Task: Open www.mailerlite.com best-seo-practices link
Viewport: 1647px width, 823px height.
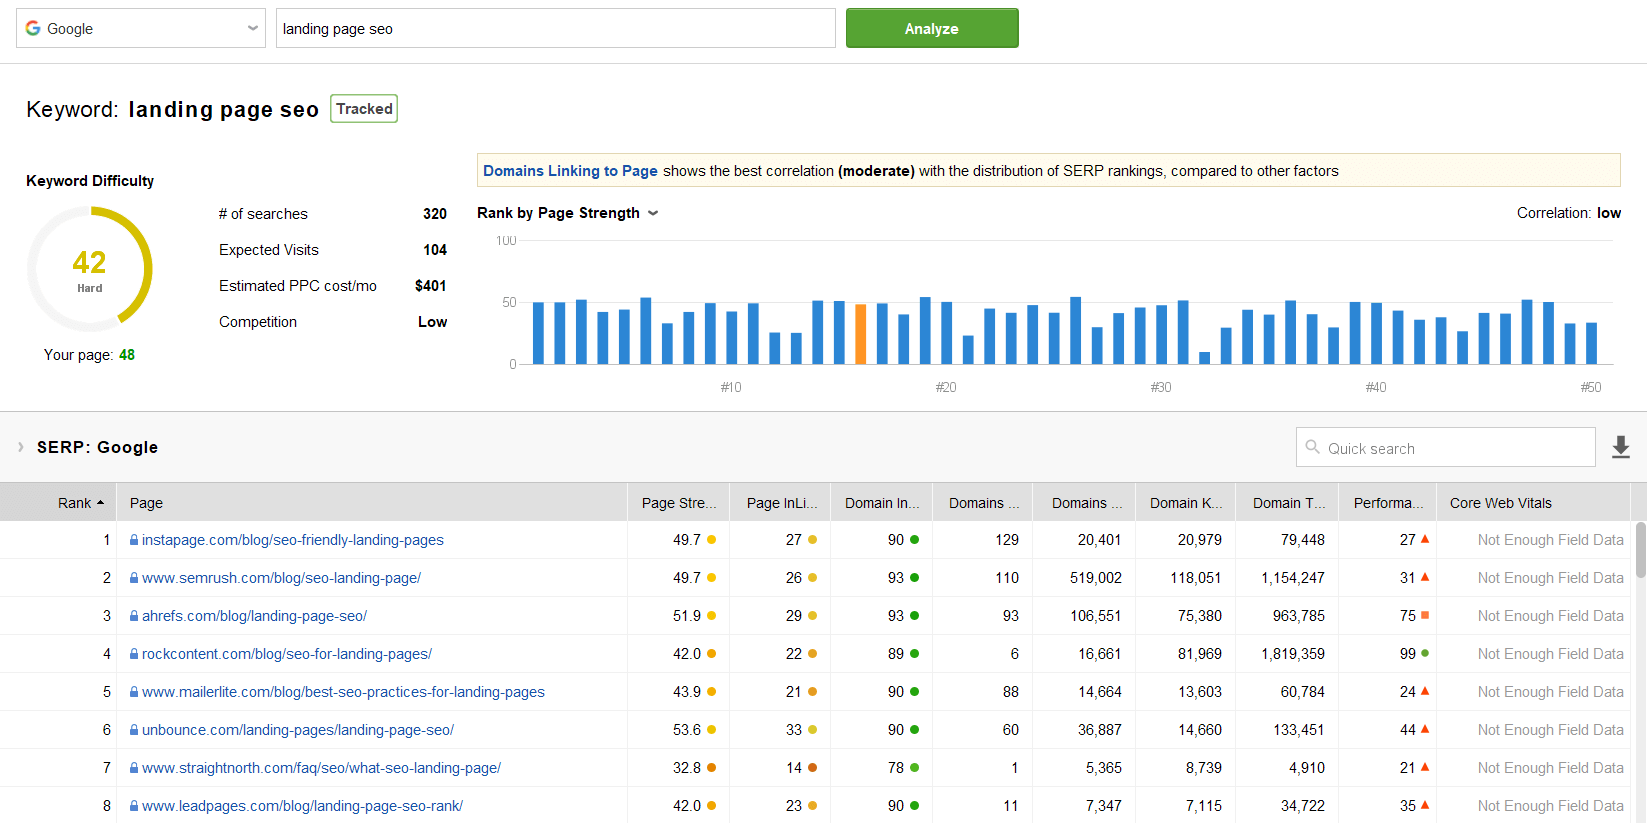Action: 343,692
